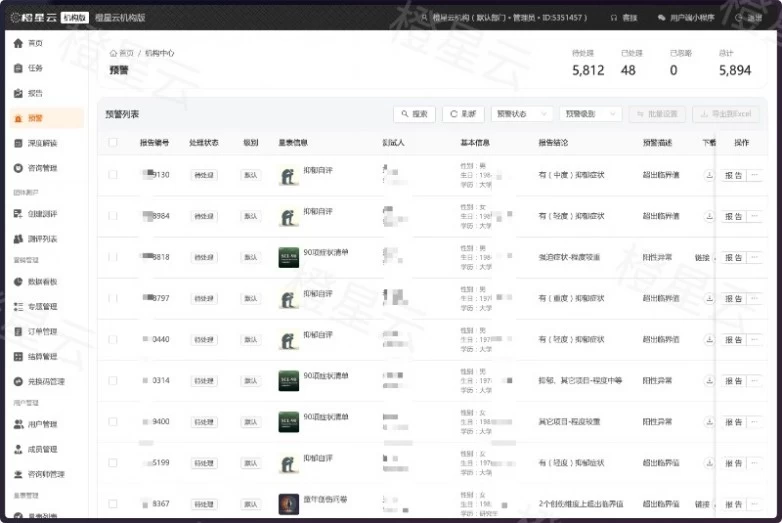
Task: Click download icon in the first table row
Action: [709, 175]
